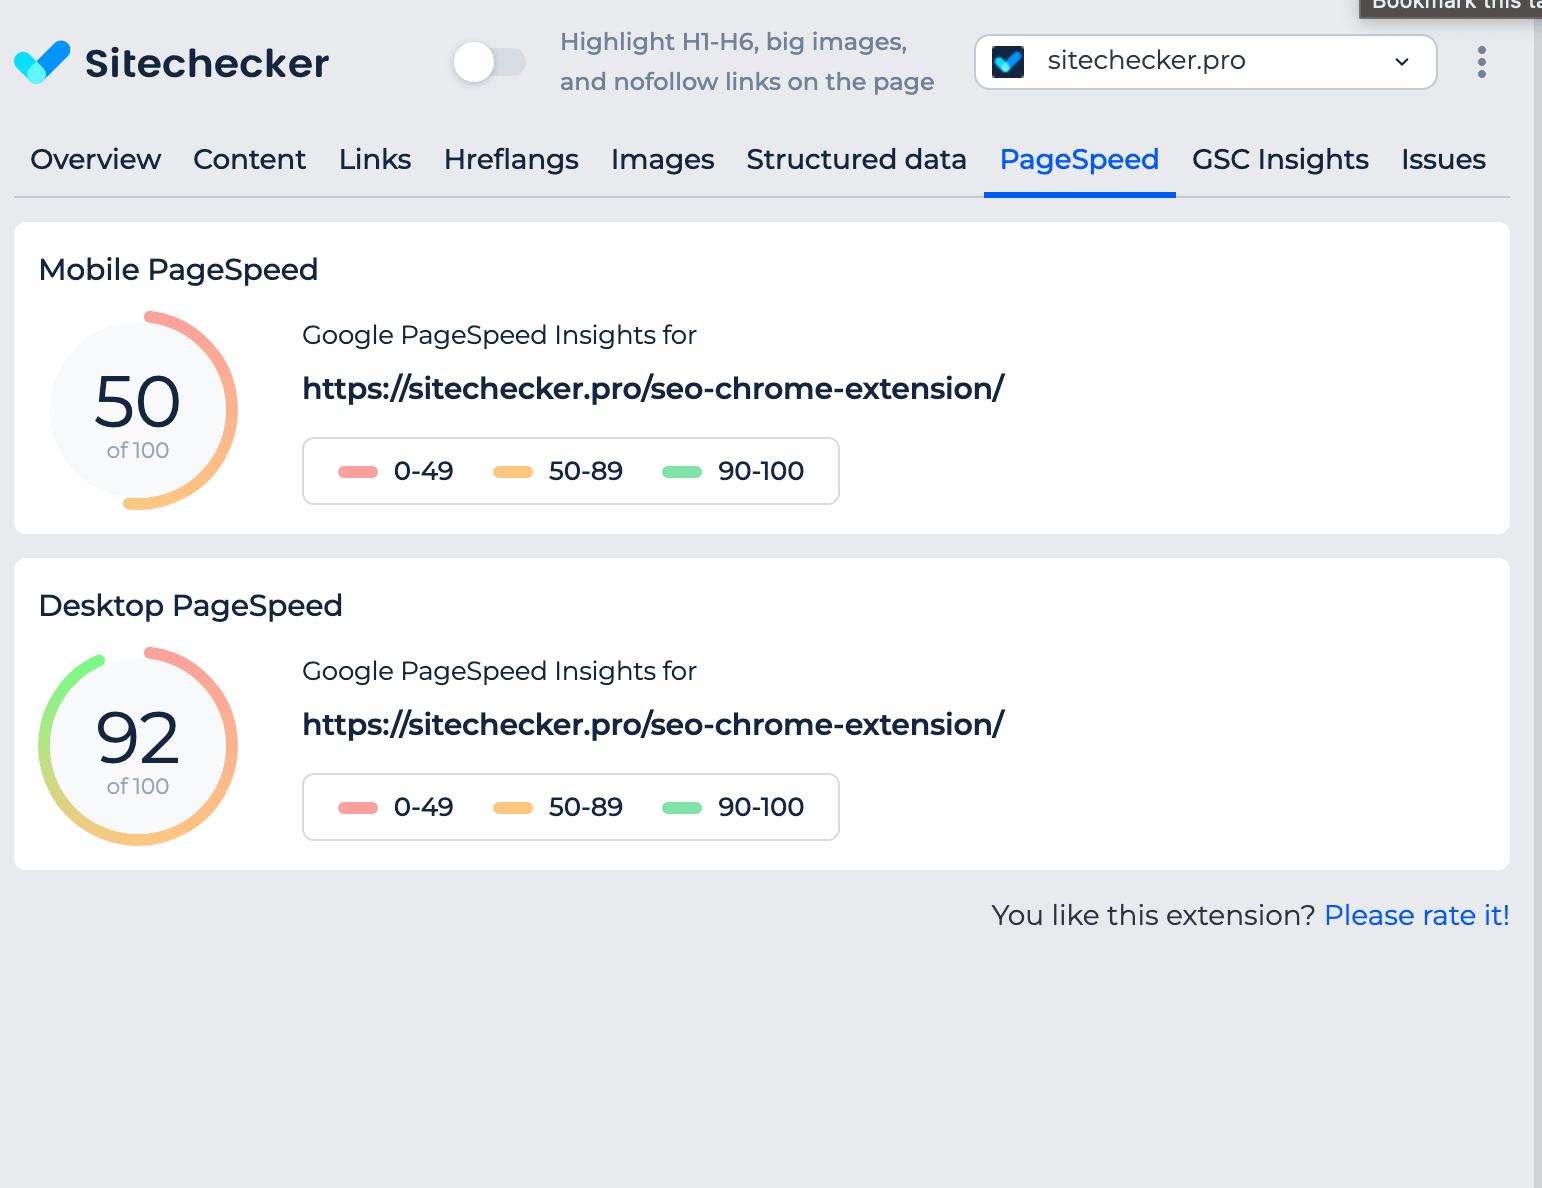Screen dimensions: 1542x1188
Task: Click the dropdown chevron arrow
Action: [1401, 62]
